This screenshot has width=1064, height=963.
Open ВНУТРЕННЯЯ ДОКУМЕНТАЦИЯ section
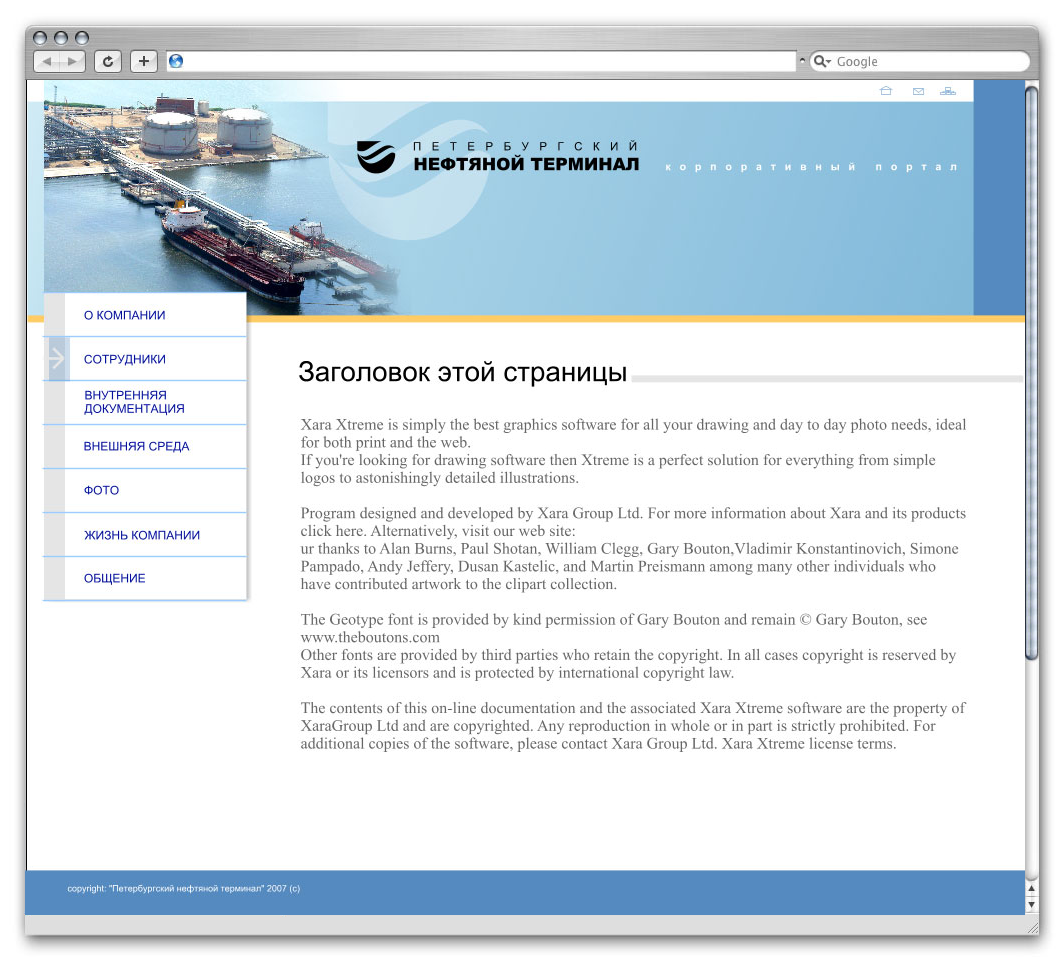tap(145, 402)
